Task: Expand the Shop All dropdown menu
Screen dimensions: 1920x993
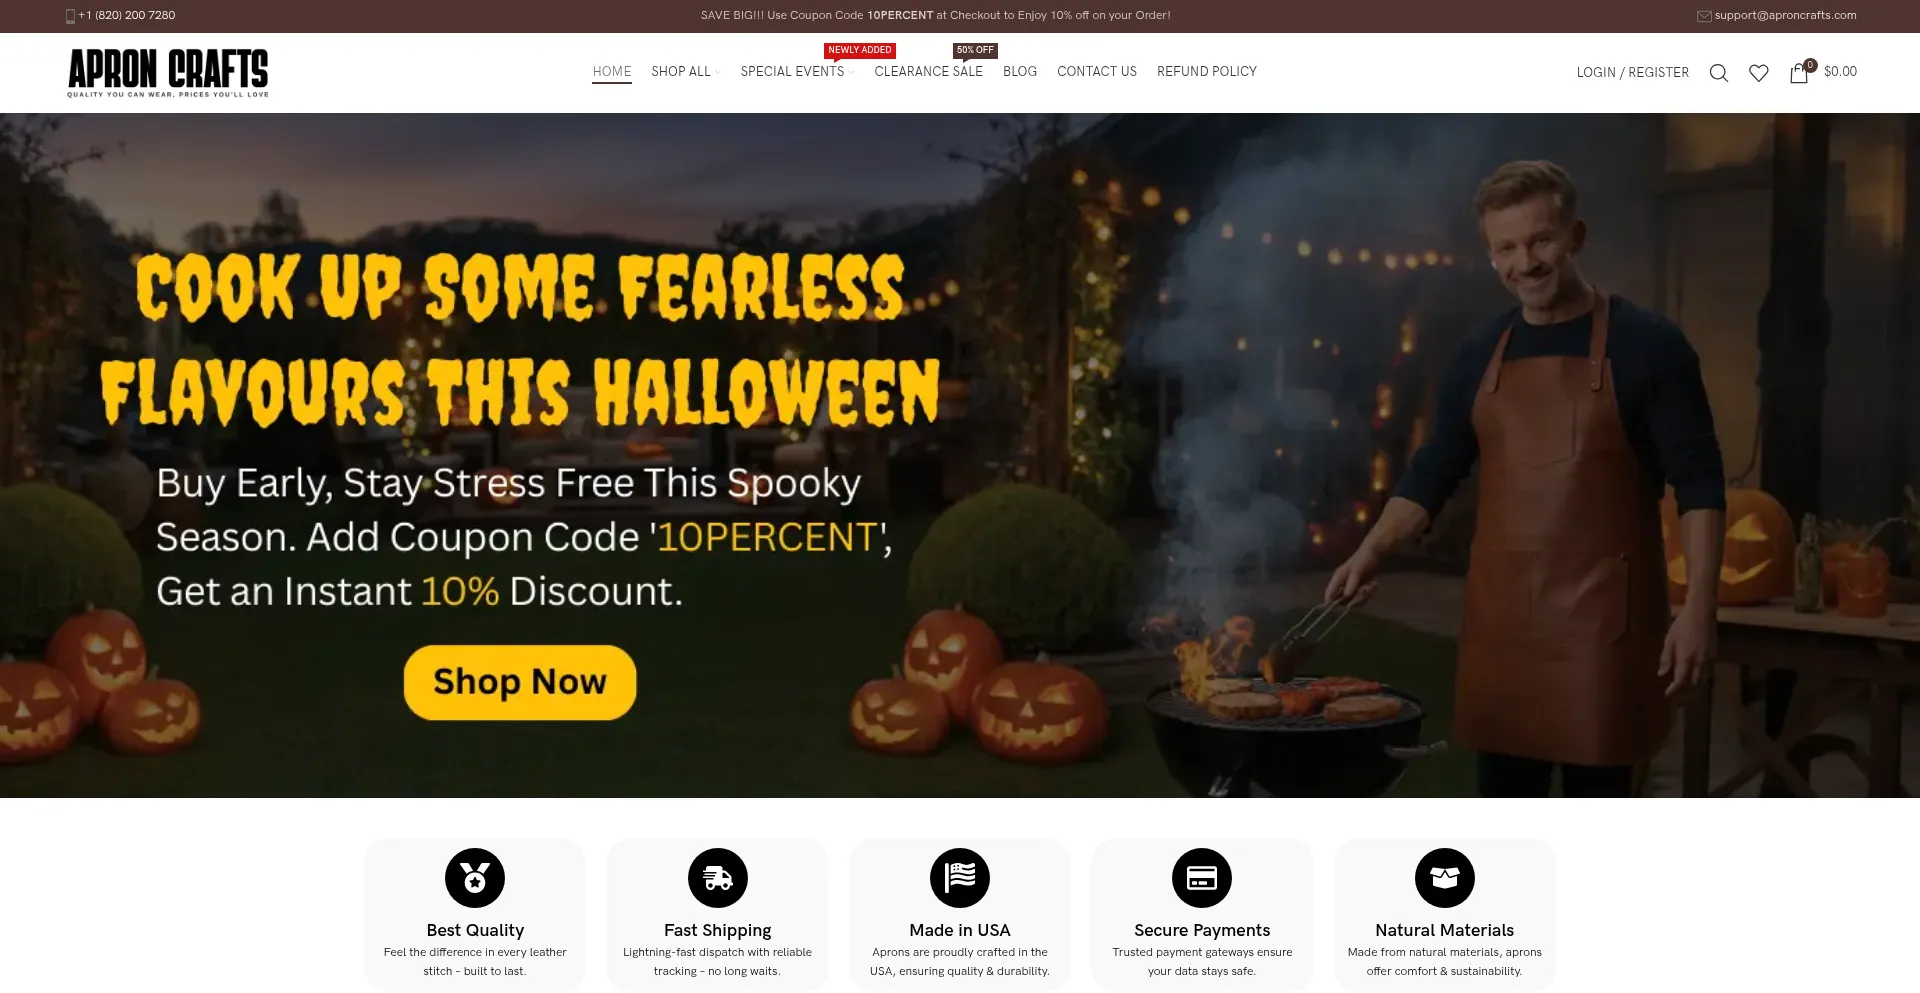Action: [x=686, y=72]
